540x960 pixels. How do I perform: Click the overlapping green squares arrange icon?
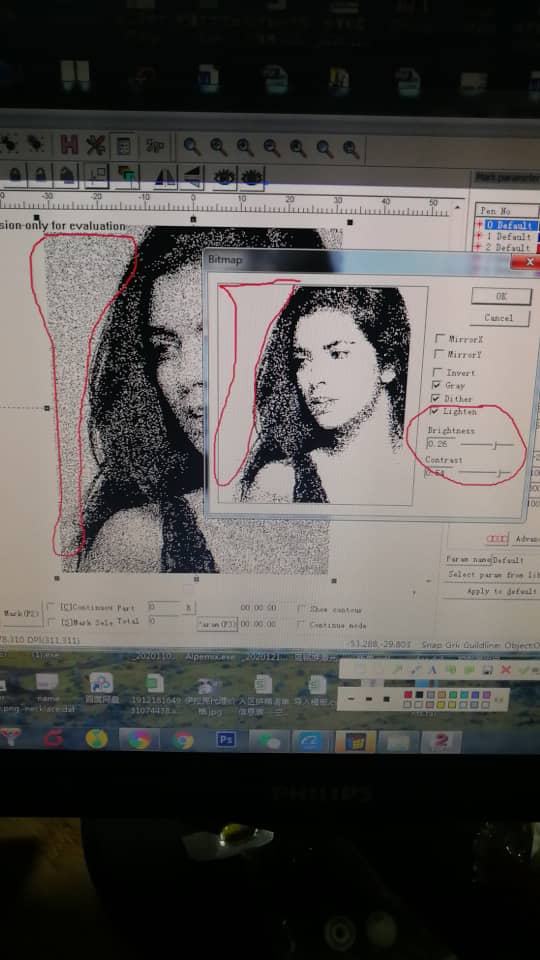tap(127, 176)
